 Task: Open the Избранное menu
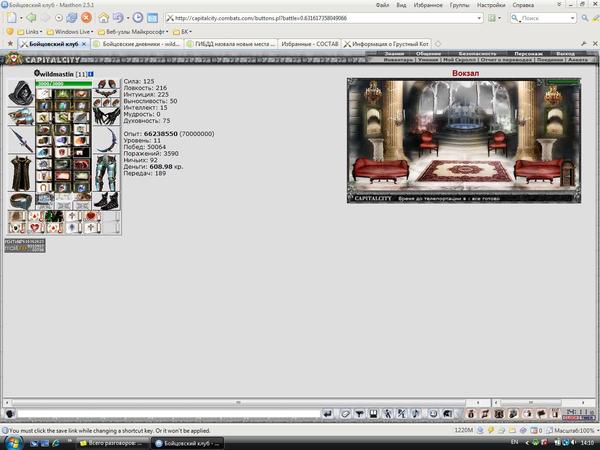428,5
